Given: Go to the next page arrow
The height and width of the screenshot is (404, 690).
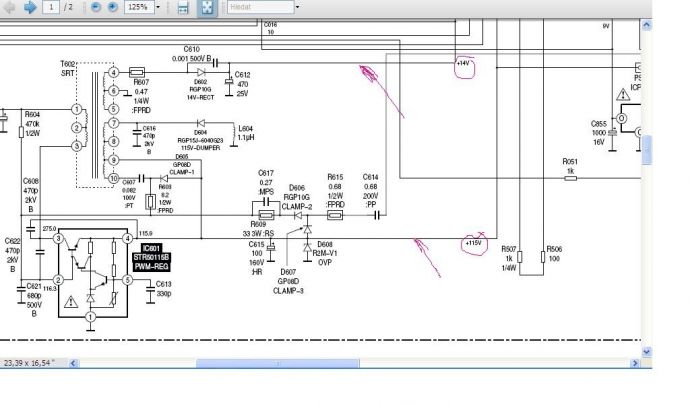Looking at the screenshot, I should [29, 7].
